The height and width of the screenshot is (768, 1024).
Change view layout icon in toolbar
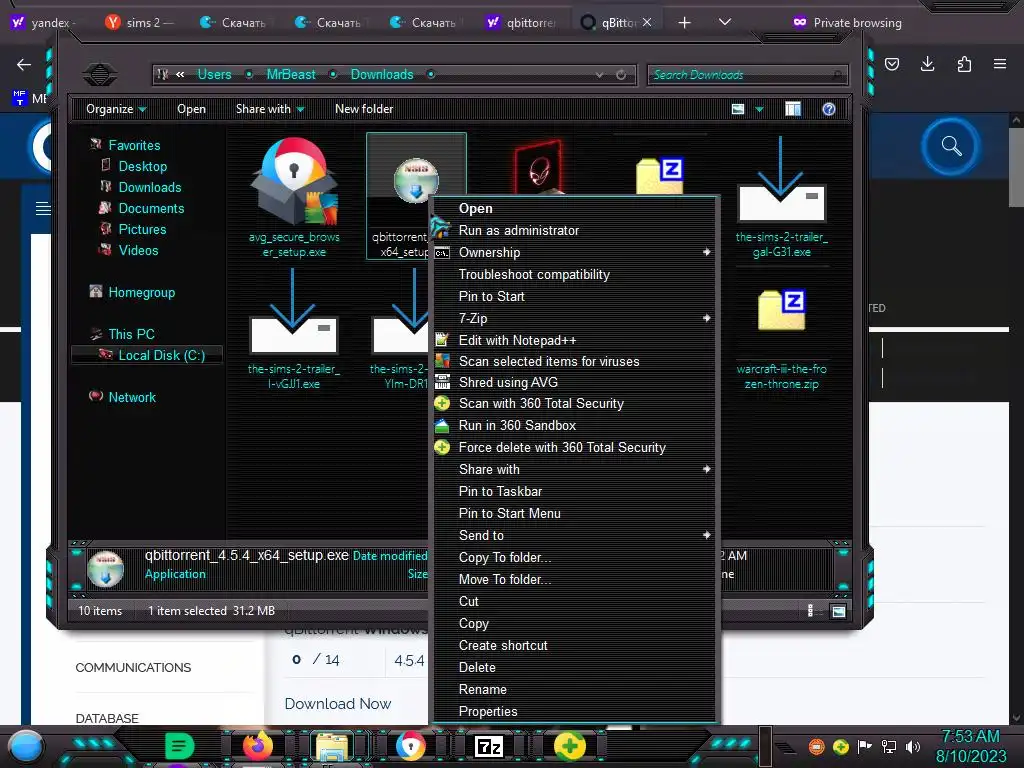click(738, 109)
